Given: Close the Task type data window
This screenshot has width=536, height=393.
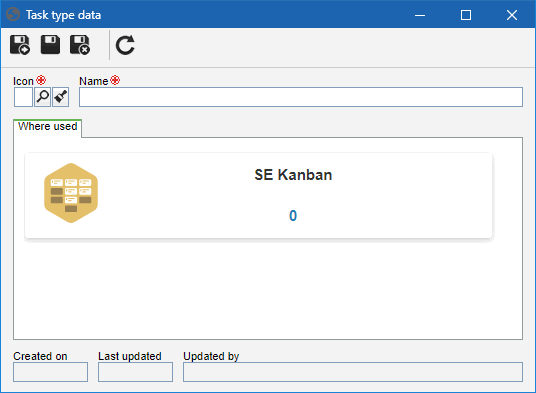Looking at the screenshot, I should pyautogui.click(x=512, y=15).
